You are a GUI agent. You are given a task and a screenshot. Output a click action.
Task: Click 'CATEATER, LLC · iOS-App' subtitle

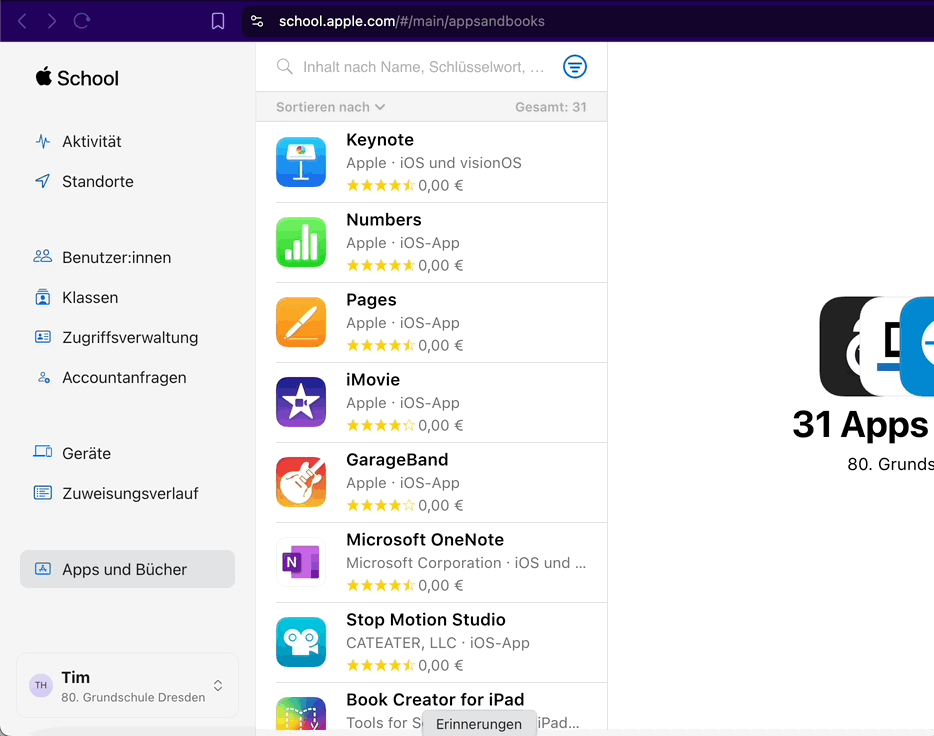(438, 643)
